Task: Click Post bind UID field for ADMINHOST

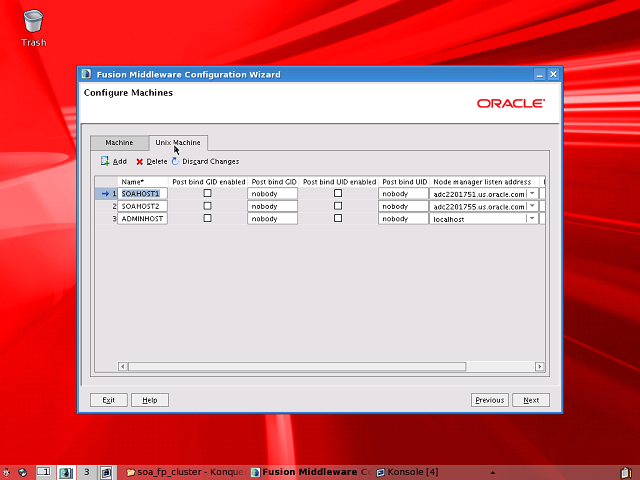Action: [403, 218]
